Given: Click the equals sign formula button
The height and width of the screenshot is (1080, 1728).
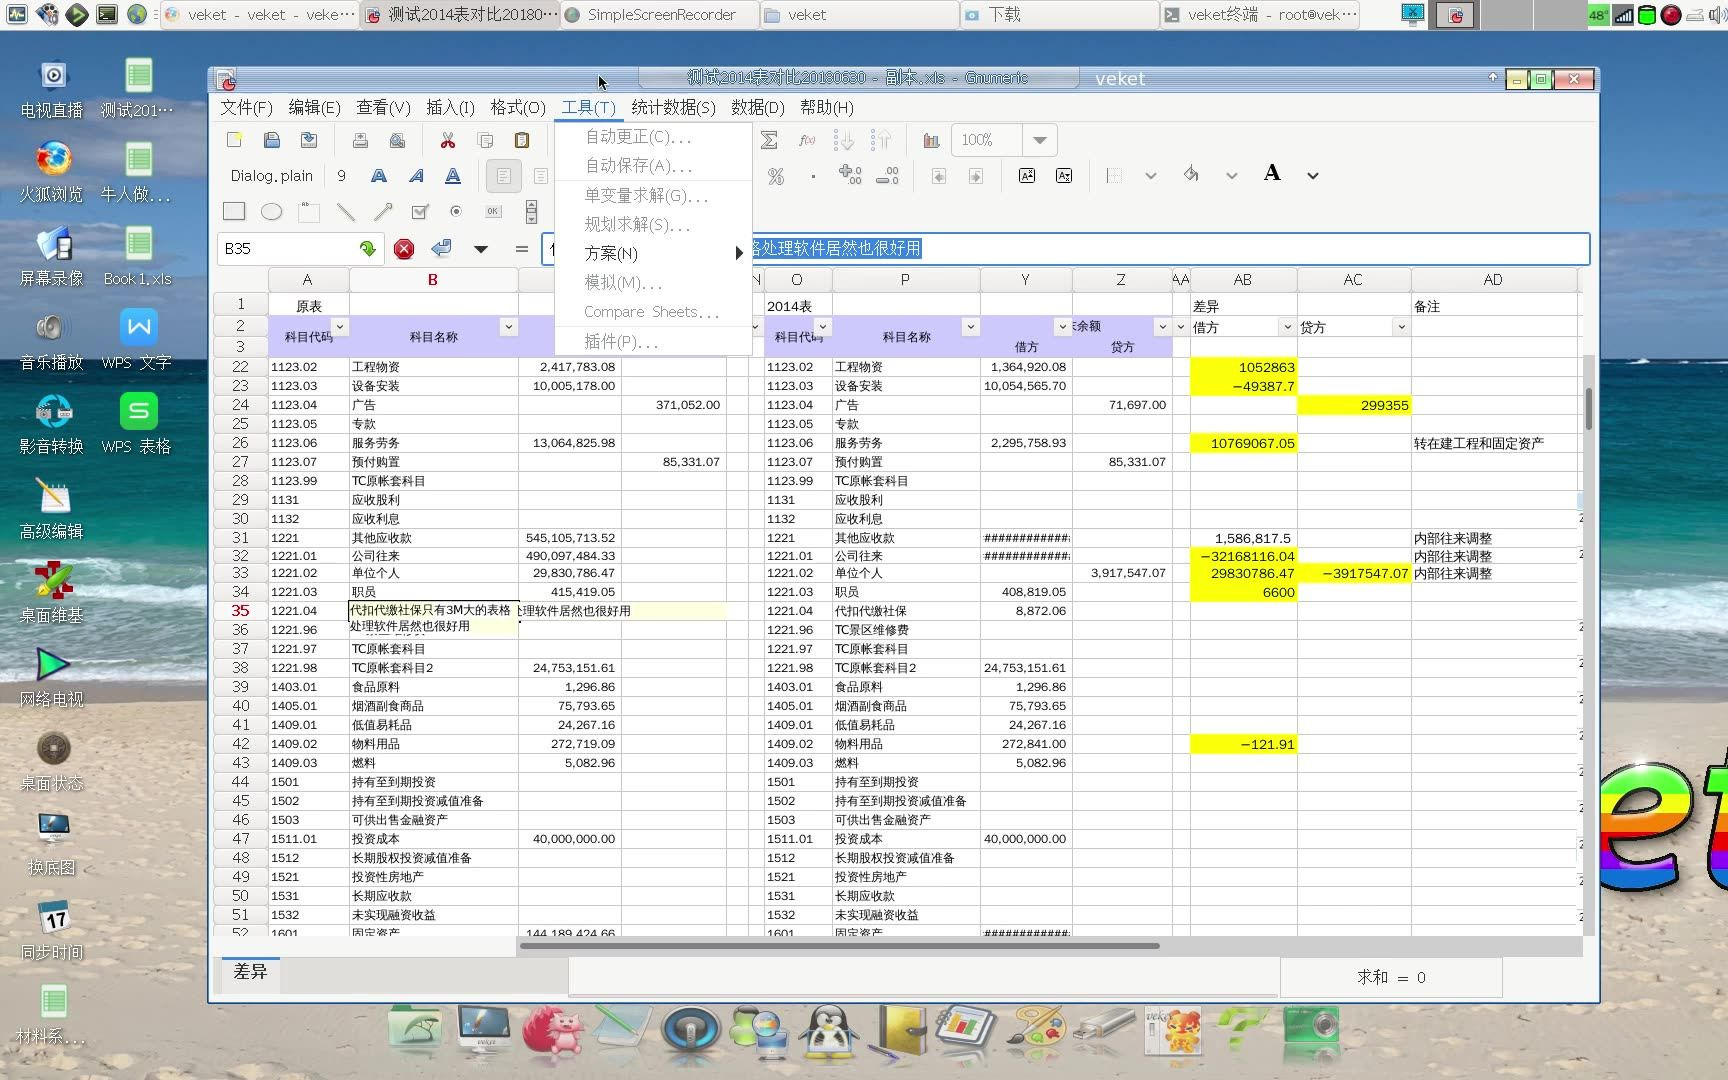Looking at the screenshot, I should [x=521, y=249].
